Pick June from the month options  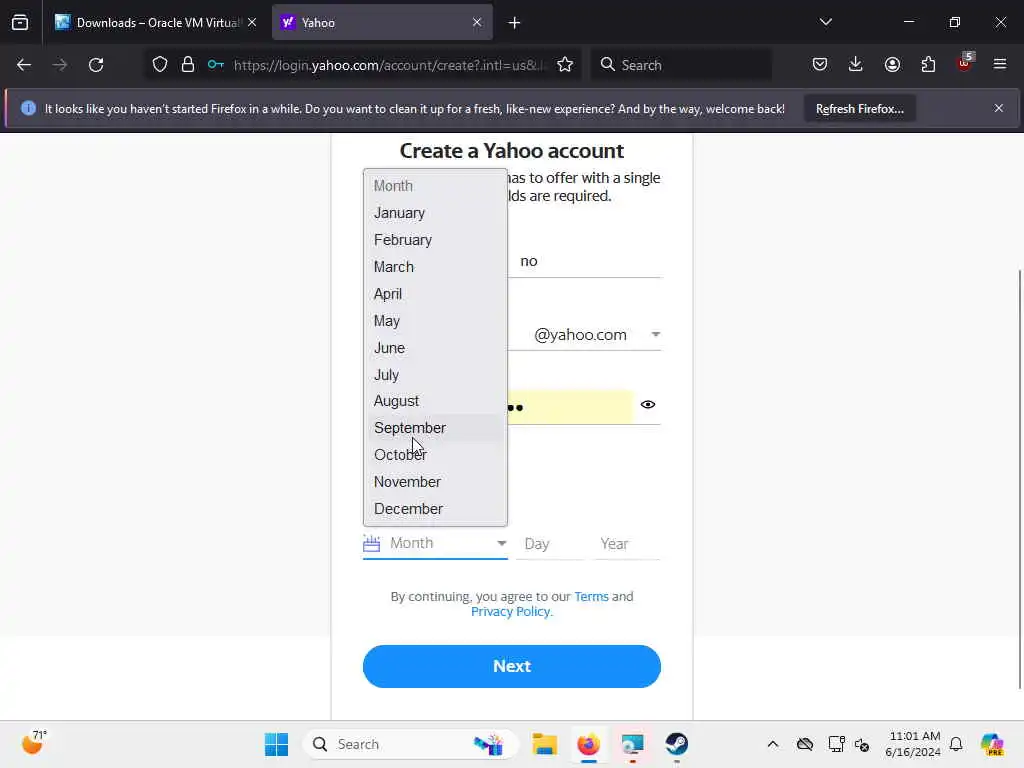[435, 347]
